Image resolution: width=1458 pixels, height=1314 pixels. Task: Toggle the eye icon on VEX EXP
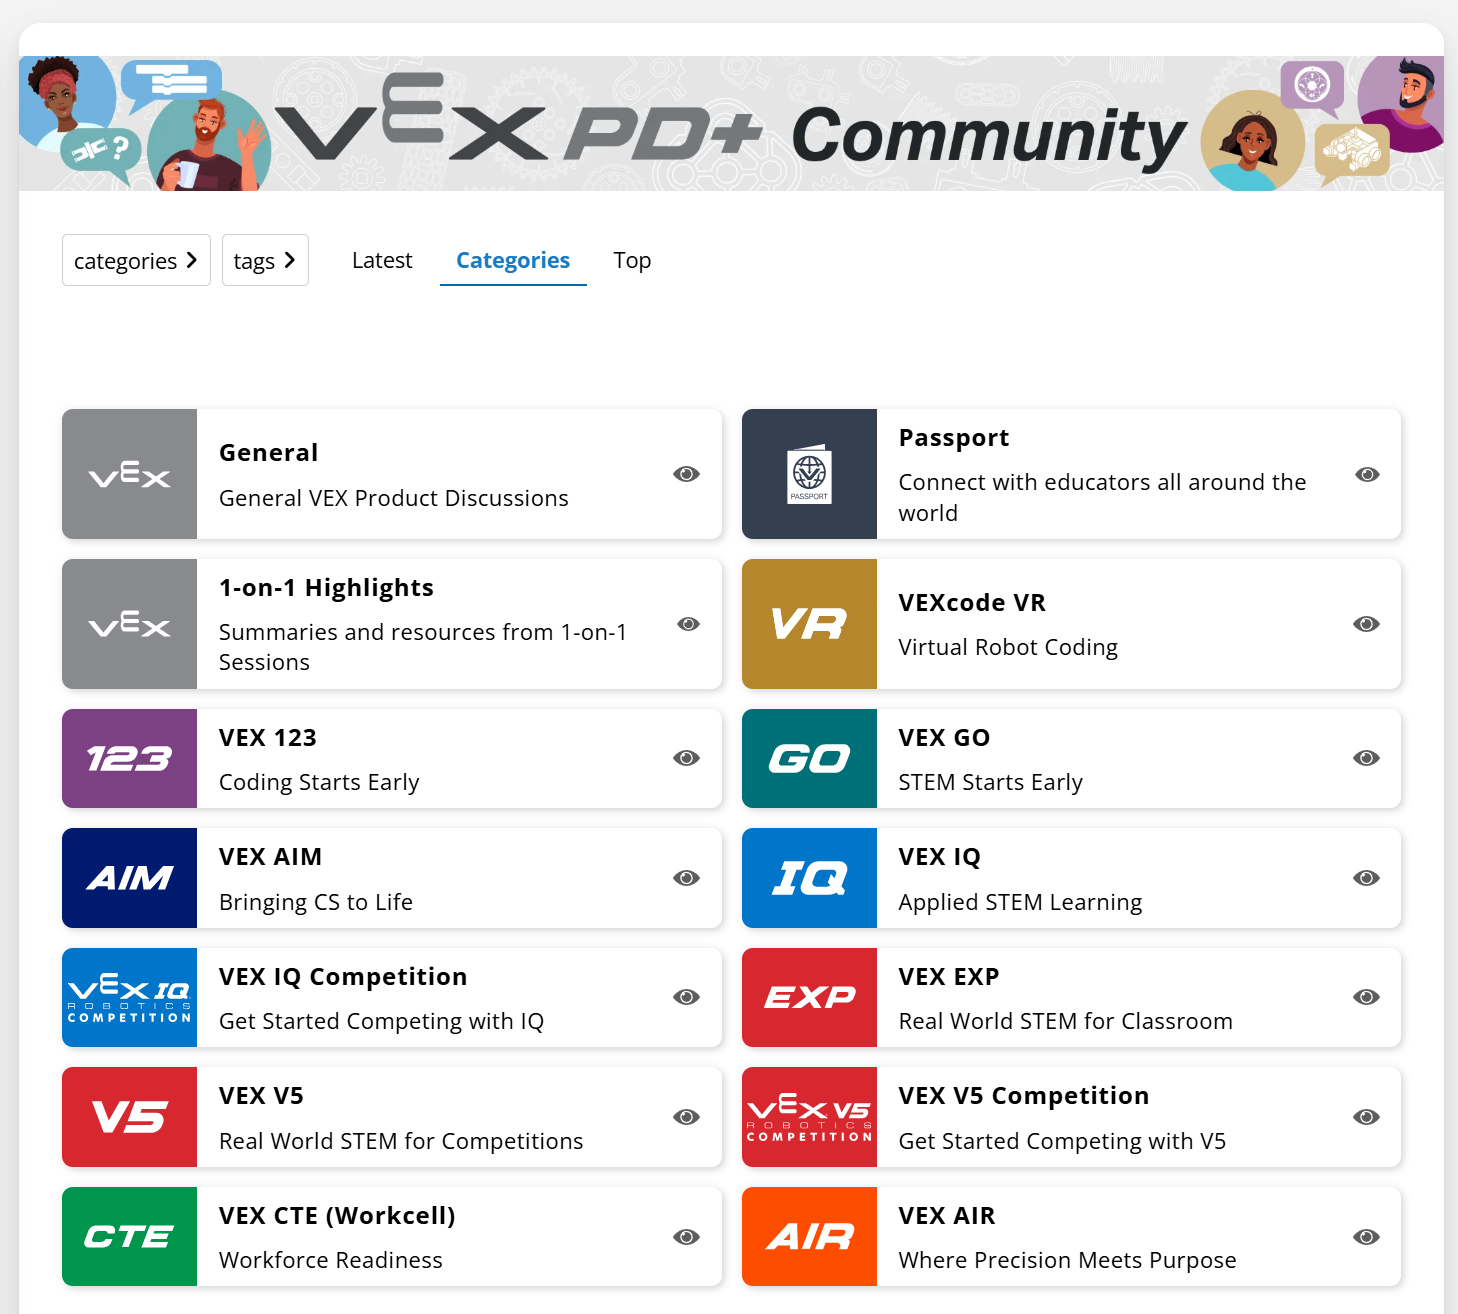[1367, 997]
